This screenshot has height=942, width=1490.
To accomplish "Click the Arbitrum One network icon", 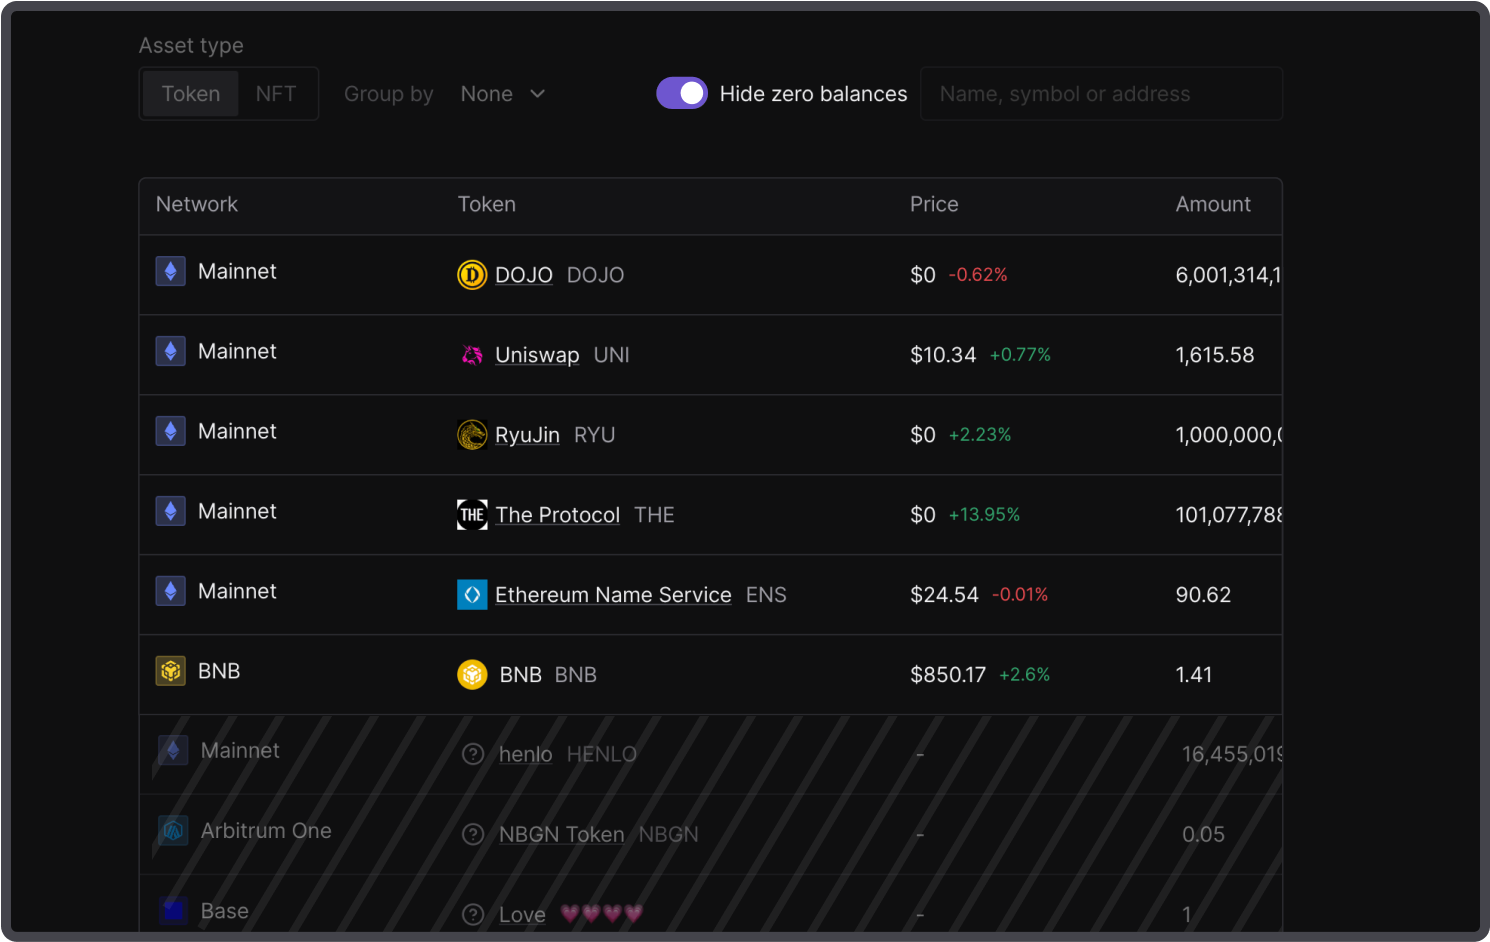I will (x=173, y=830).
